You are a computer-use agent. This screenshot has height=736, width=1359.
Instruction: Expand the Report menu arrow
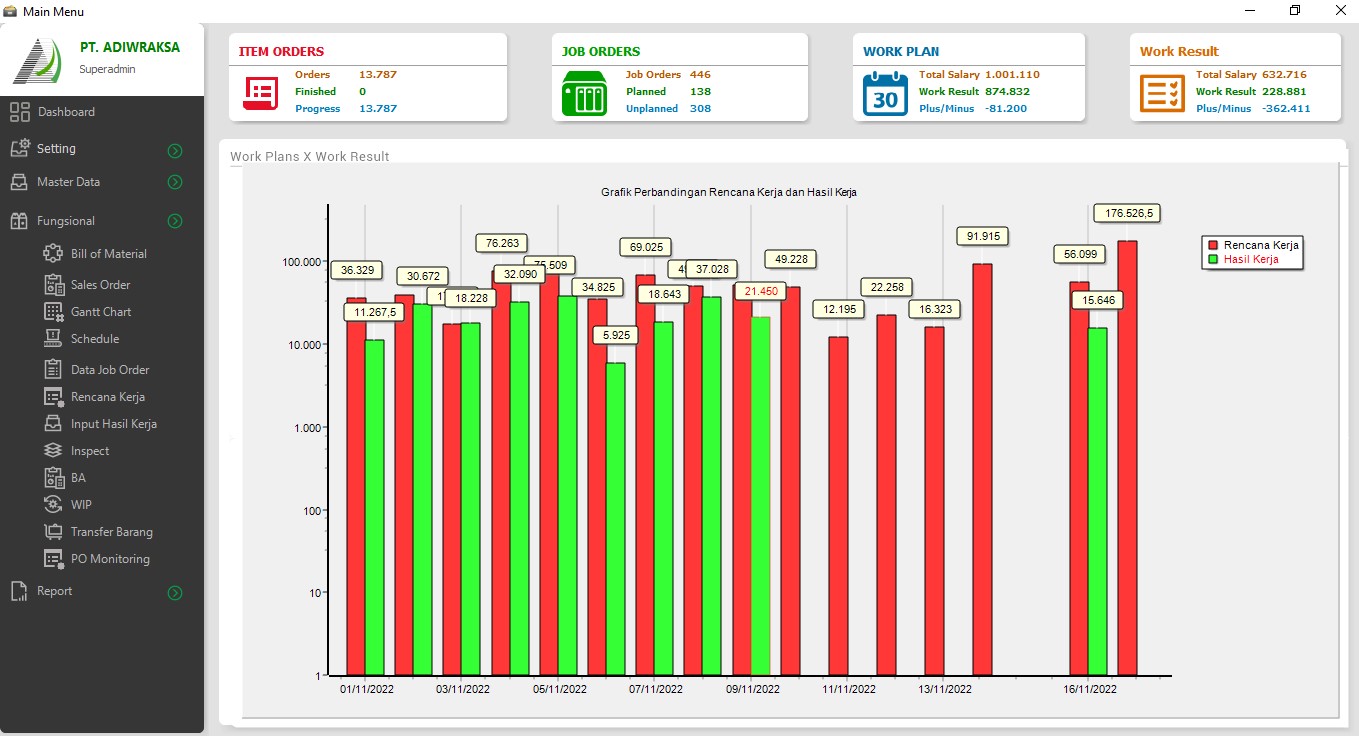click(175, 593)
